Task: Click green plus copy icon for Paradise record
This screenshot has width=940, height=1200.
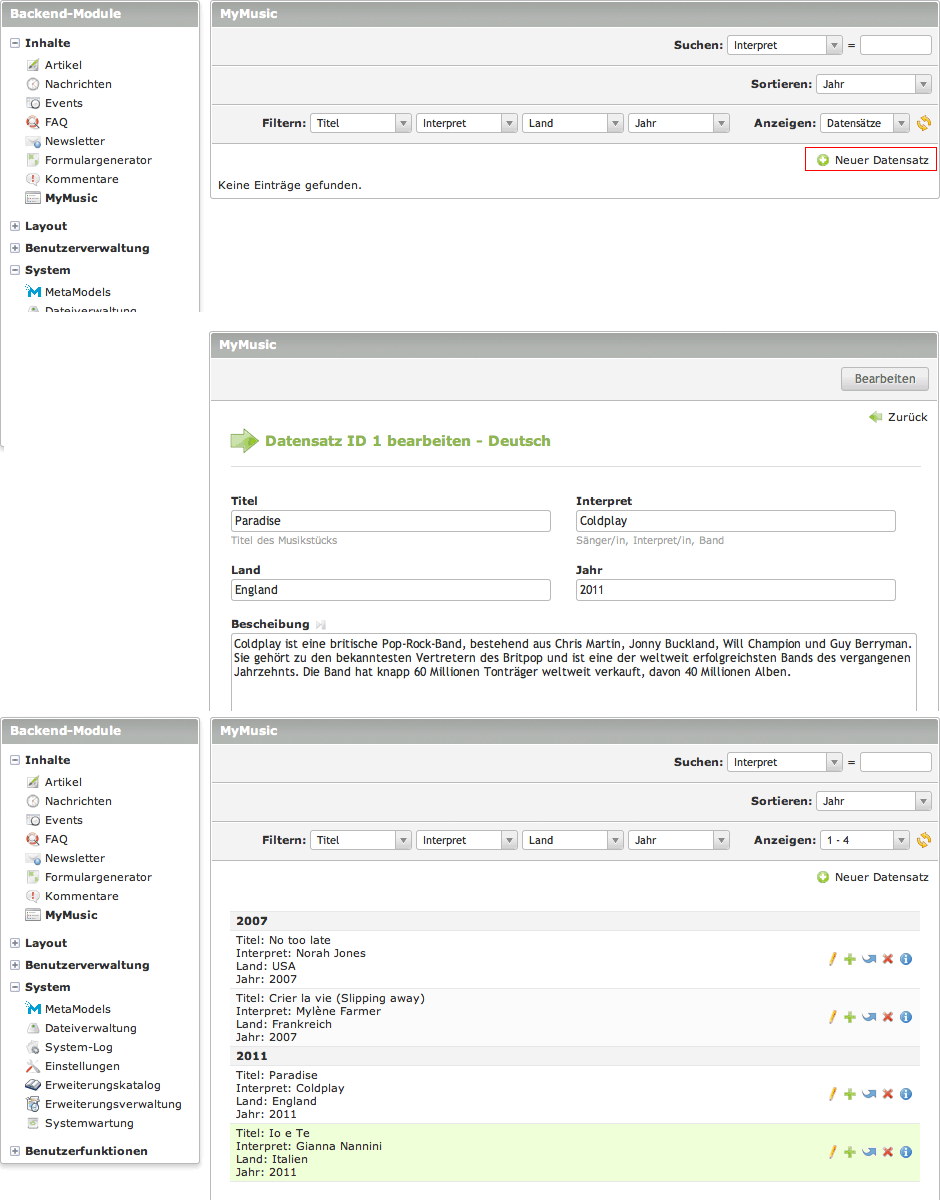Action: pos(850,1094)
